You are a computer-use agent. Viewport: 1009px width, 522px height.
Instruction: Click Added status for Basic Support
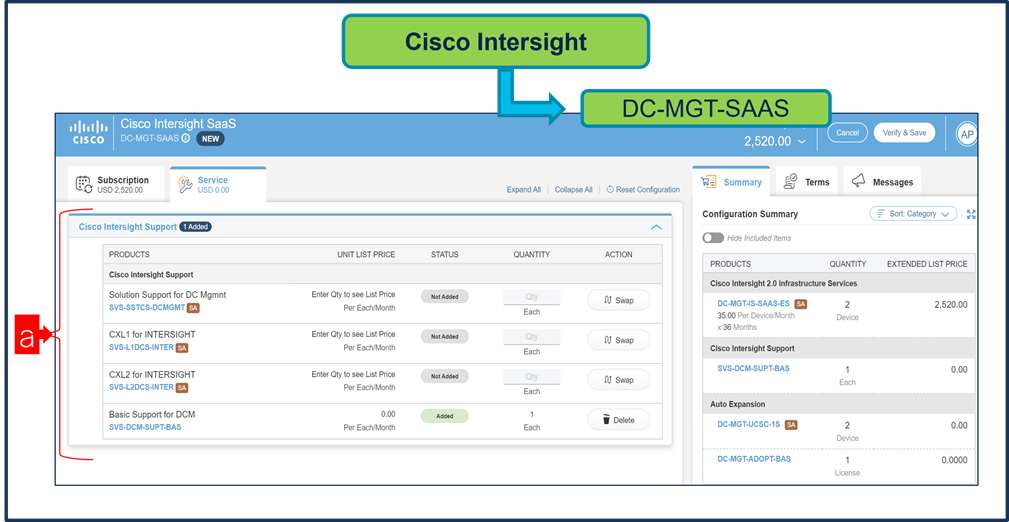pyautogui.click(x=445, y=416)
